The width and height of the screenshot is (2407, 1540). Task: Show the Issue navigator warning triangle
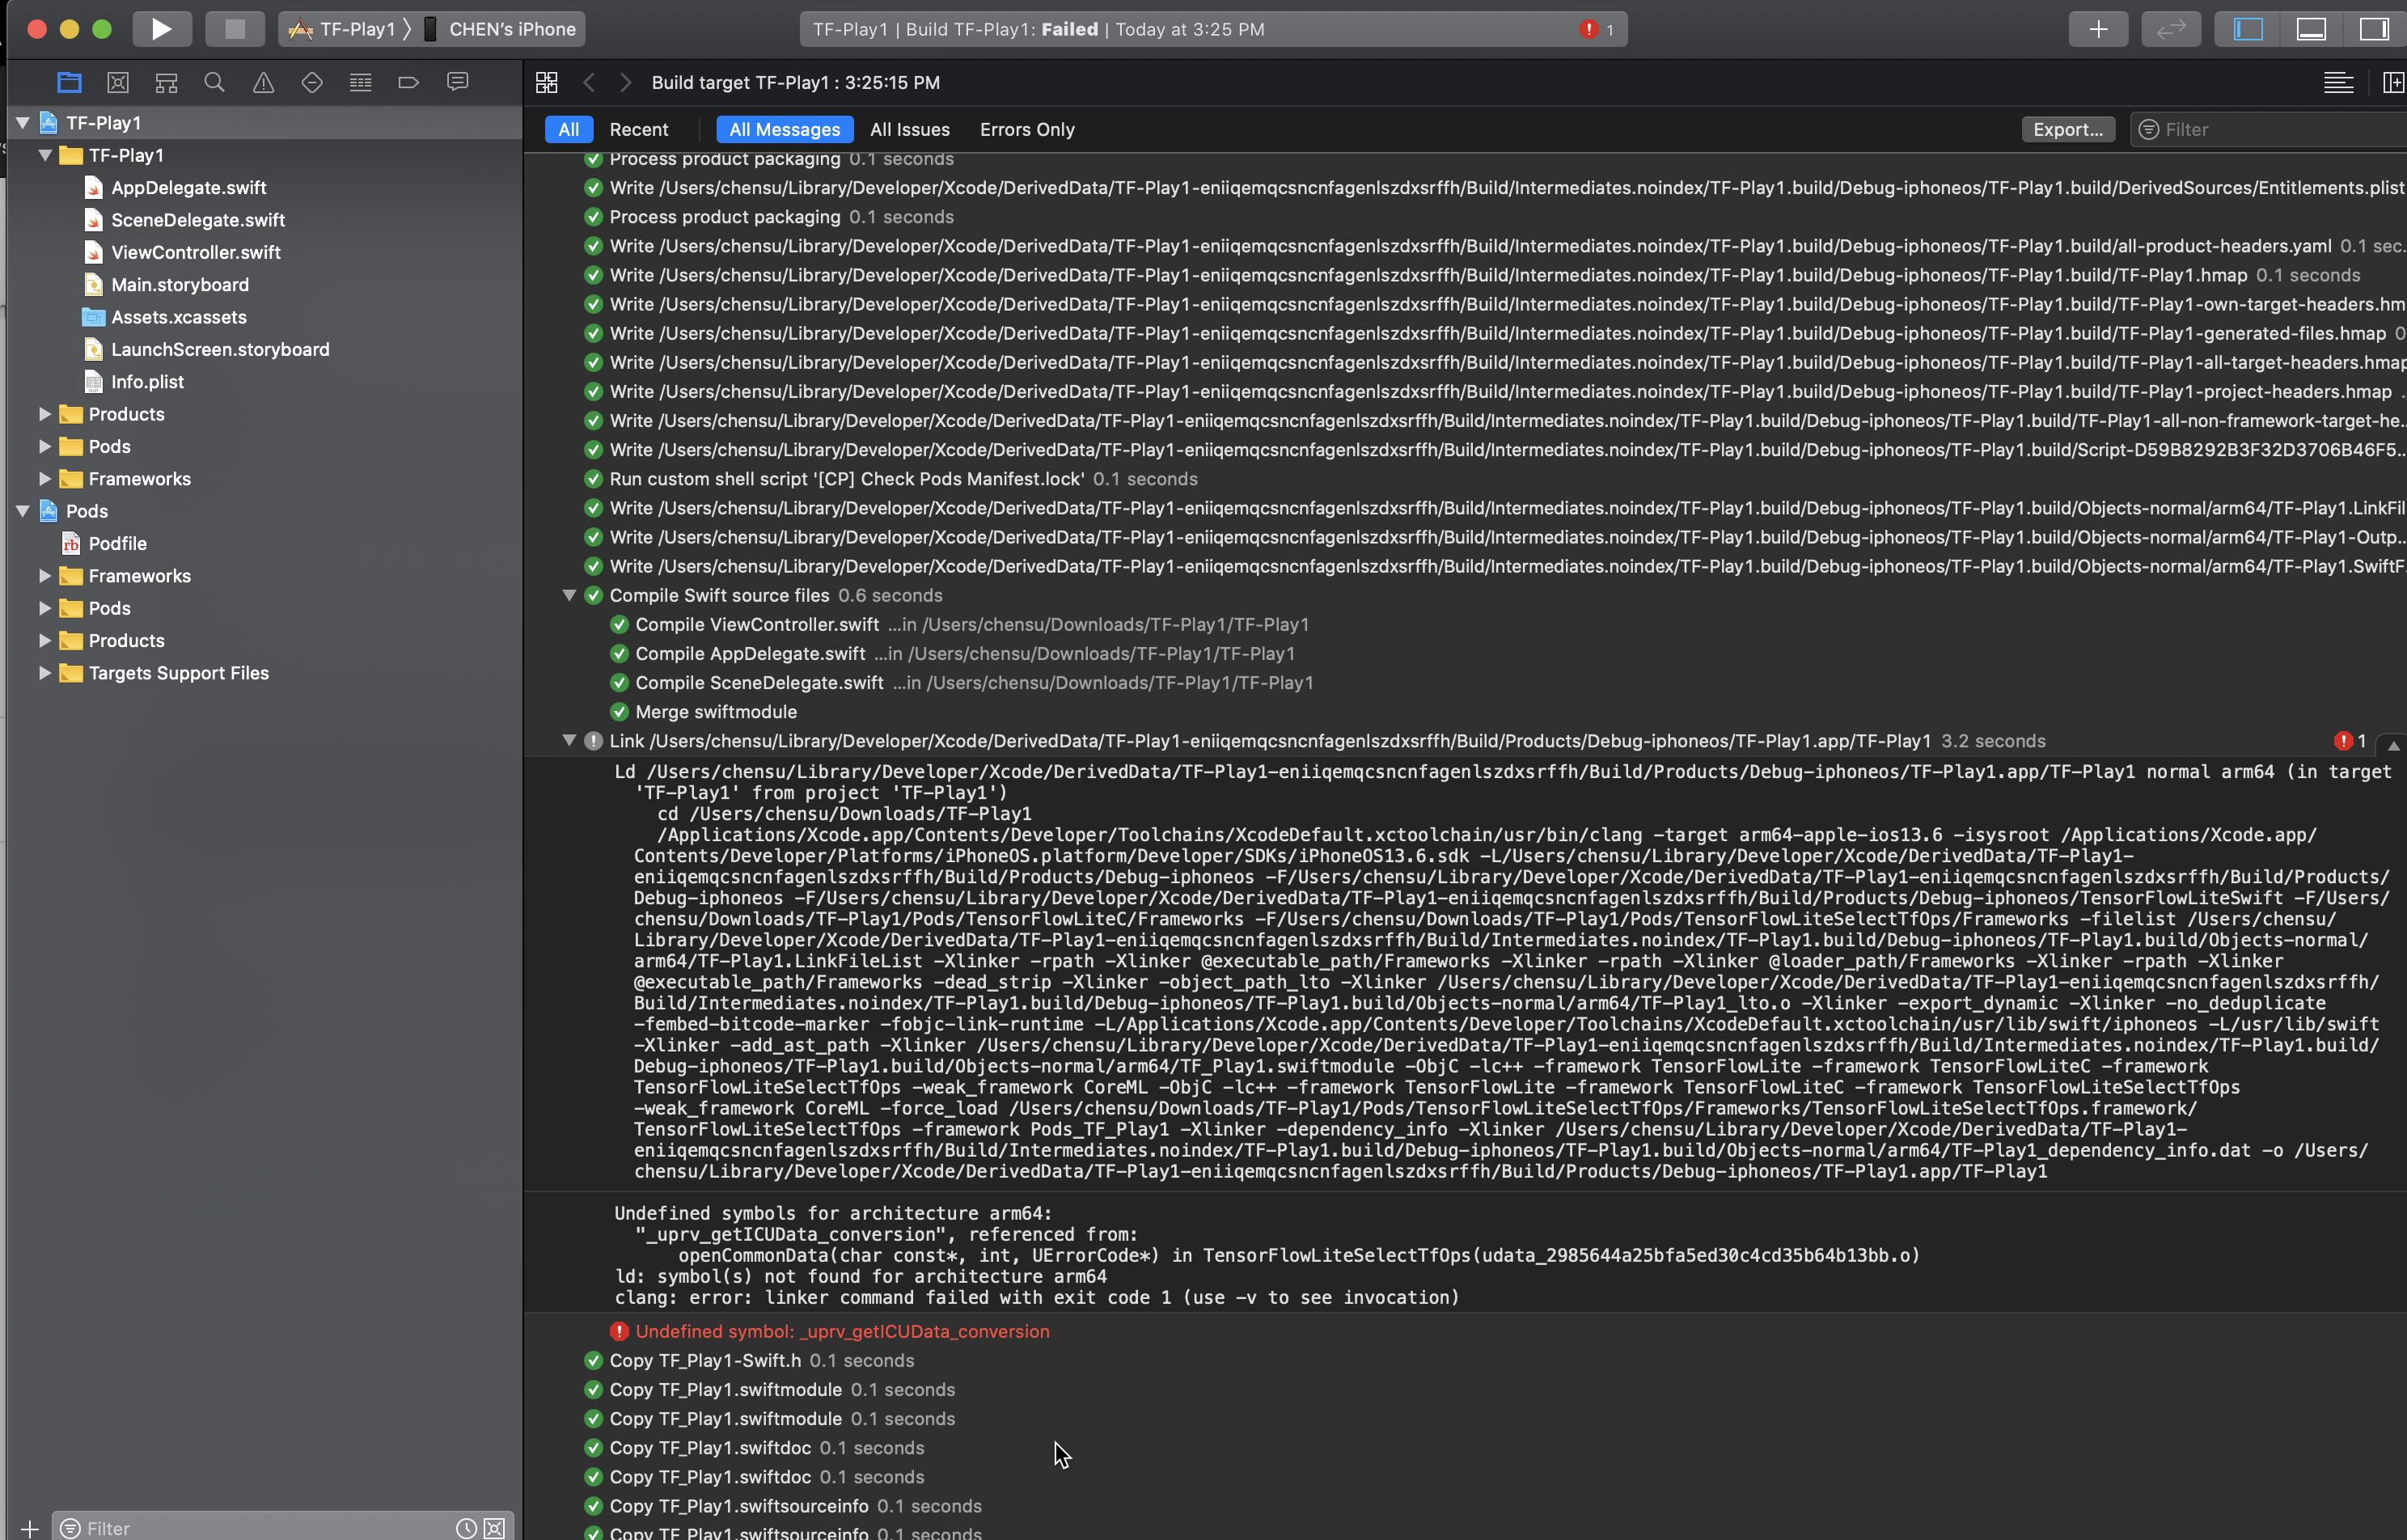point(263,82)
